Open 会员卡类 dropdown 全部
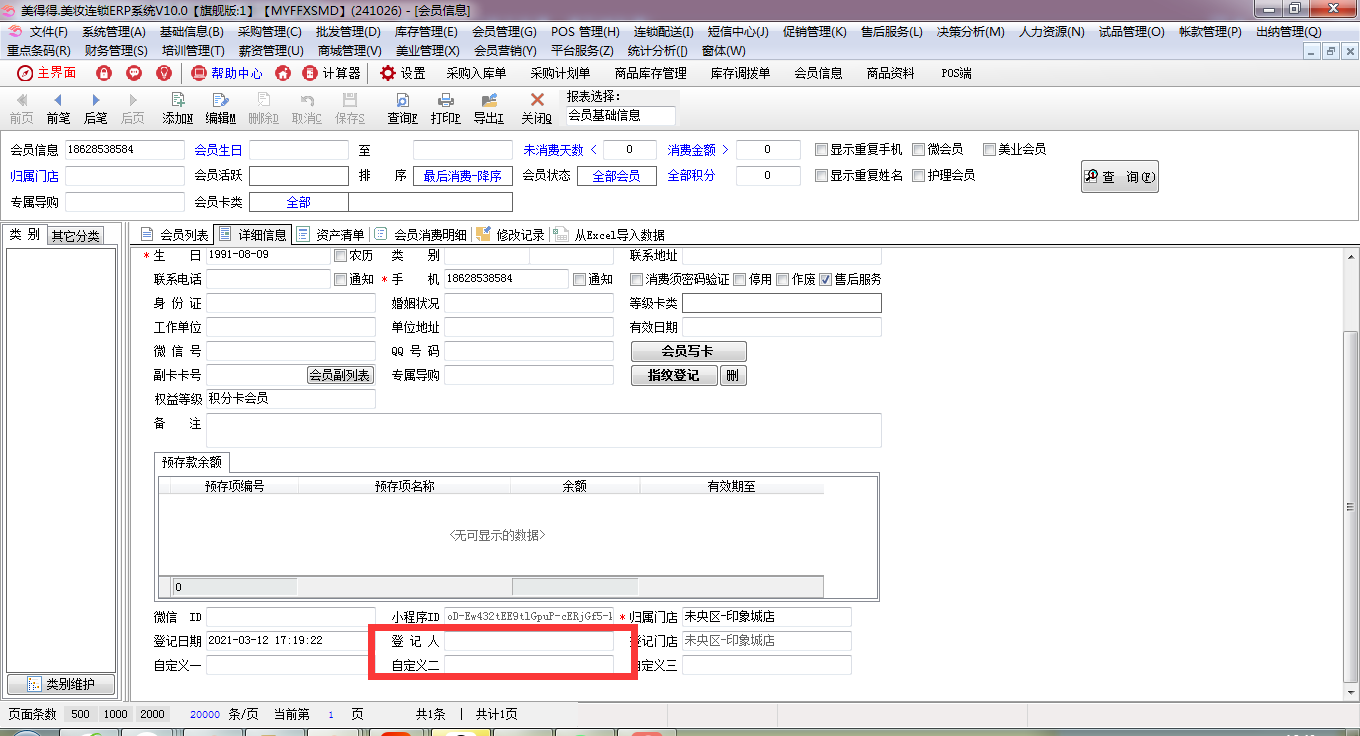The image size is (1360, 736). [x=298, y=202]
